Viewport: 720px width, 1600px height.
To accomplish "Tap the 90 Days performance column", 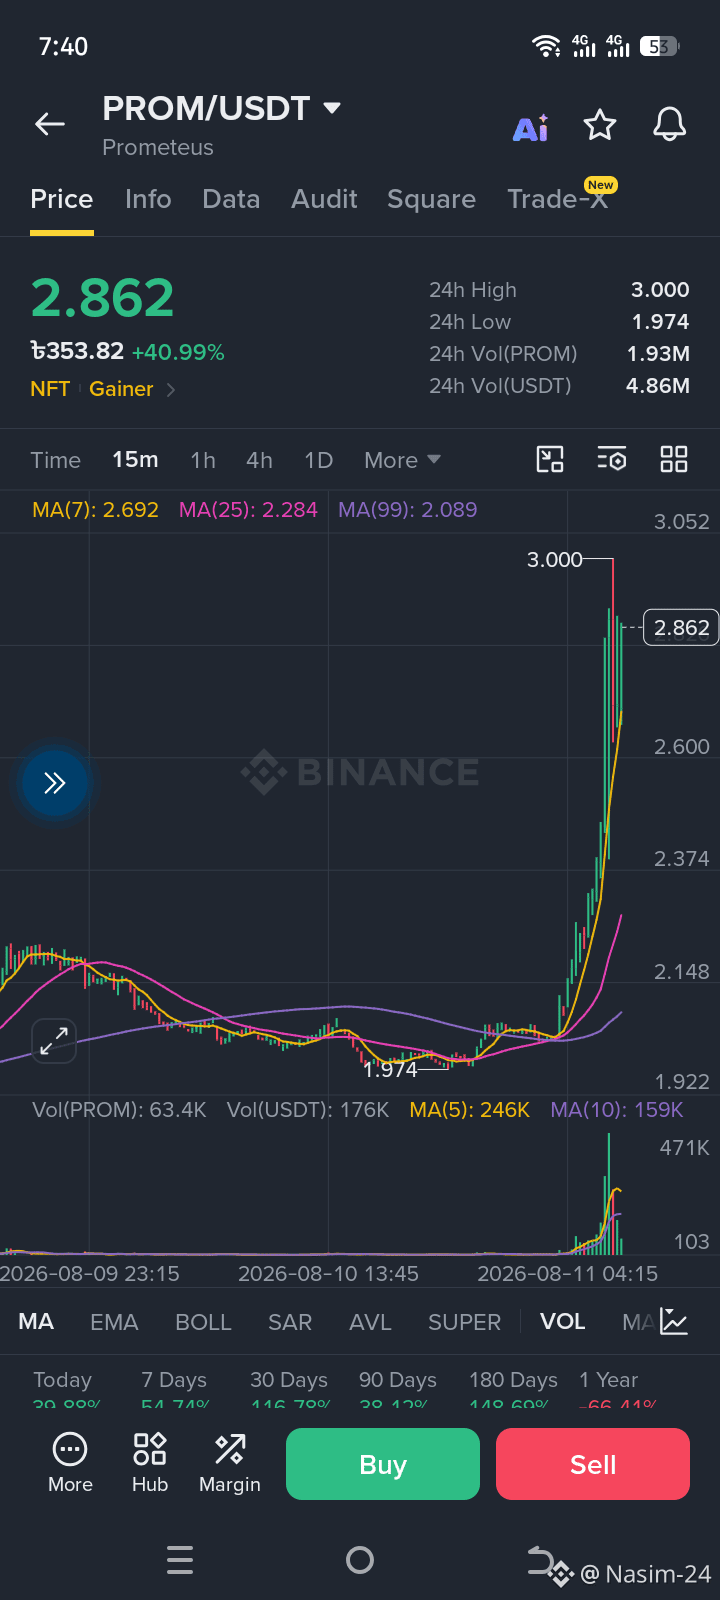I will [x=398, y=1391].
